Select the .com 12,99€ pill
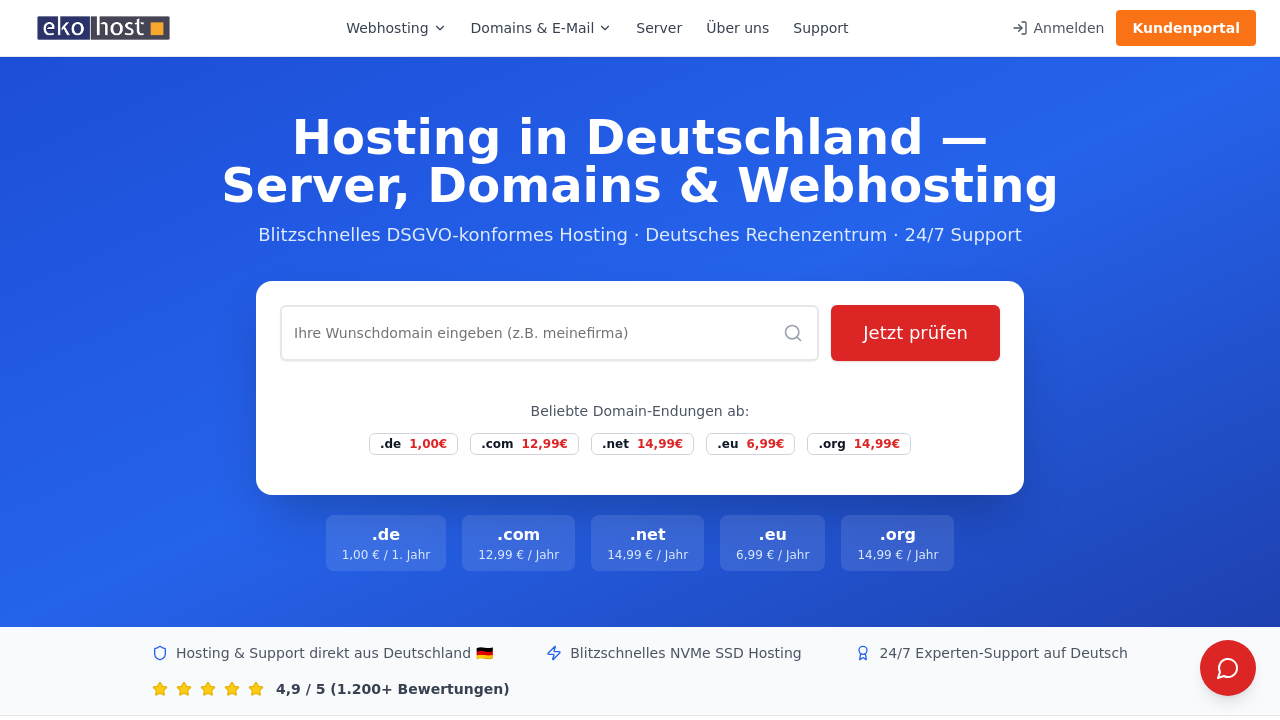Viewport: 1280px width, 720px height. [524, 444]
